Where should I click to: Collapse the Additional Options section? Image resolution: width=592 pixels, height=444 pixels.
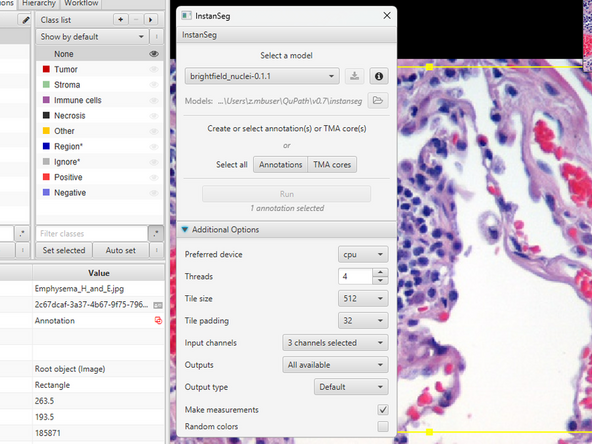[185, 230]
